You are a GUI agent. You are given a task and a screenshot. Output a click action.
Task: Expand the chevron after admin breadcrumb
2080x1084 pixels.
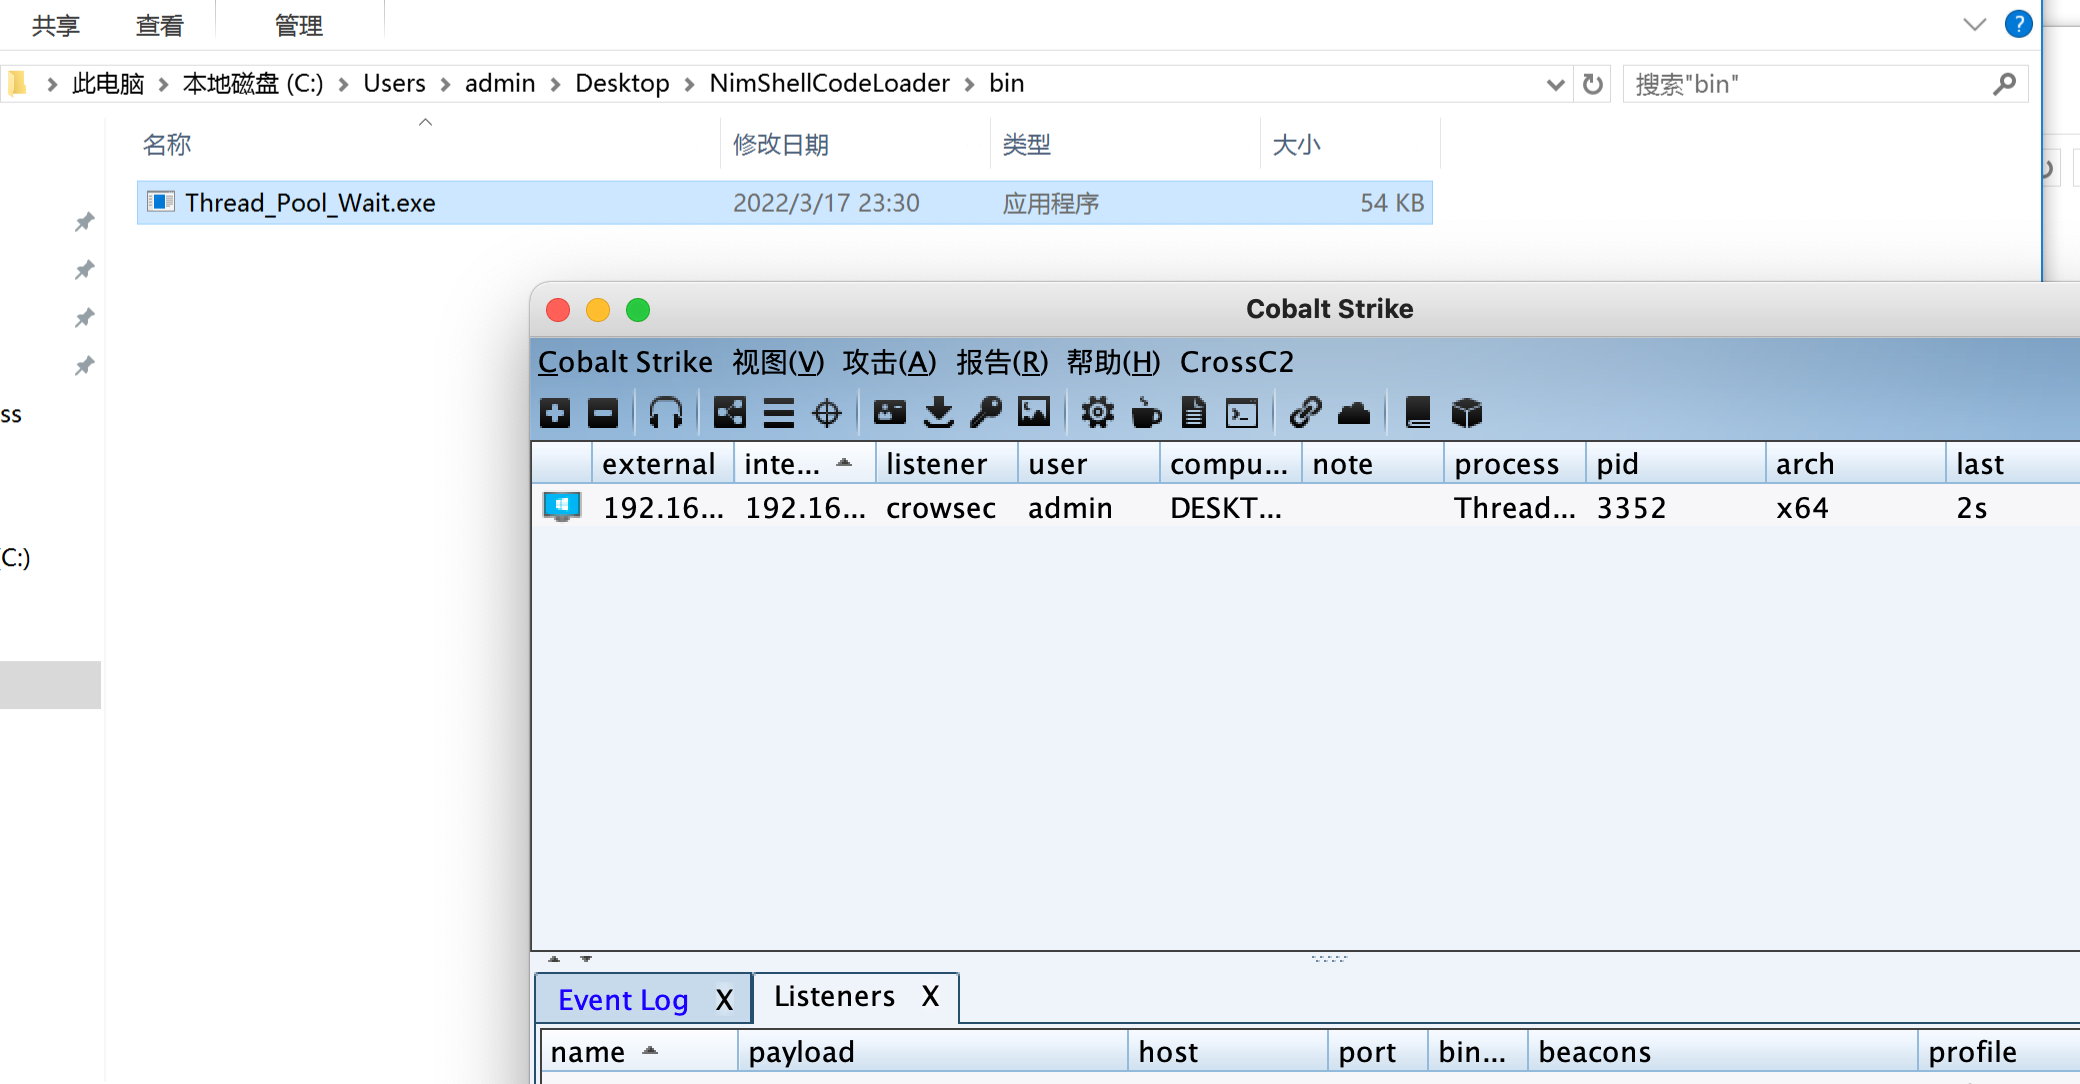(555, 84)
